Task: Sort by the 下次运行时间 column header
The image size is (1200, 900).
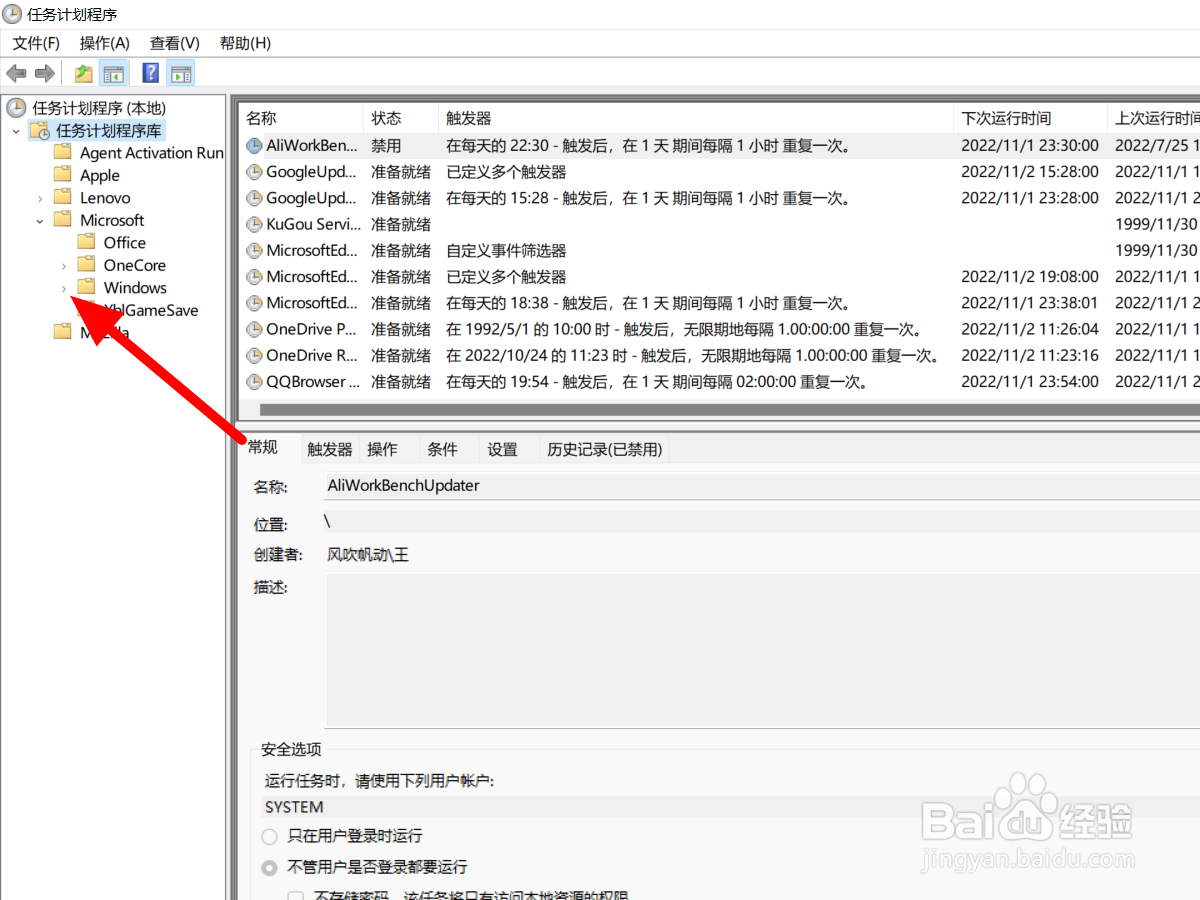Action: (x=1031, y=118)
